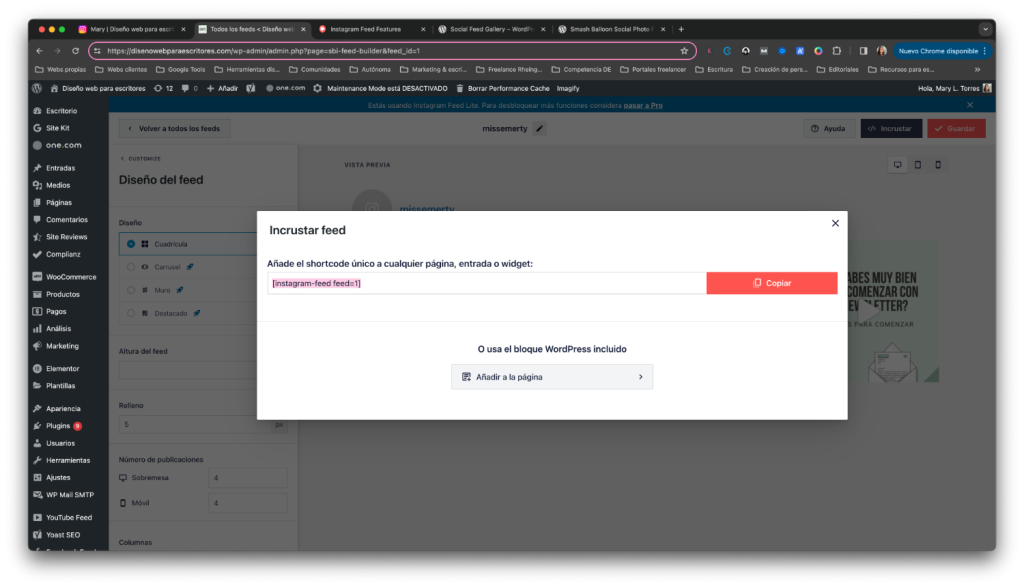Expand the Añadir a la página option
Screen dimensions: 1024x588
tap(551, 377)
